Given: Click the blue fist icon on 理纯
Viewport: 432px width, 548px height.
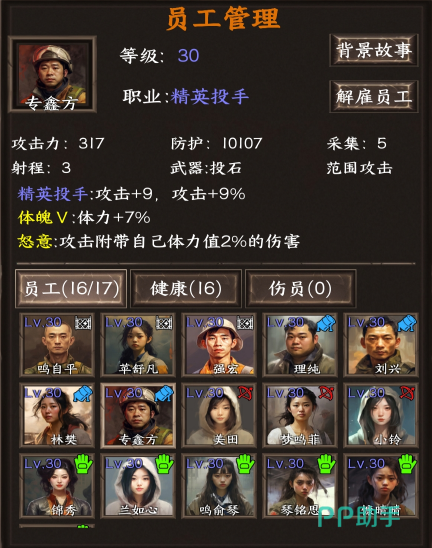Looking at the screenshot, I should [326, 323].
